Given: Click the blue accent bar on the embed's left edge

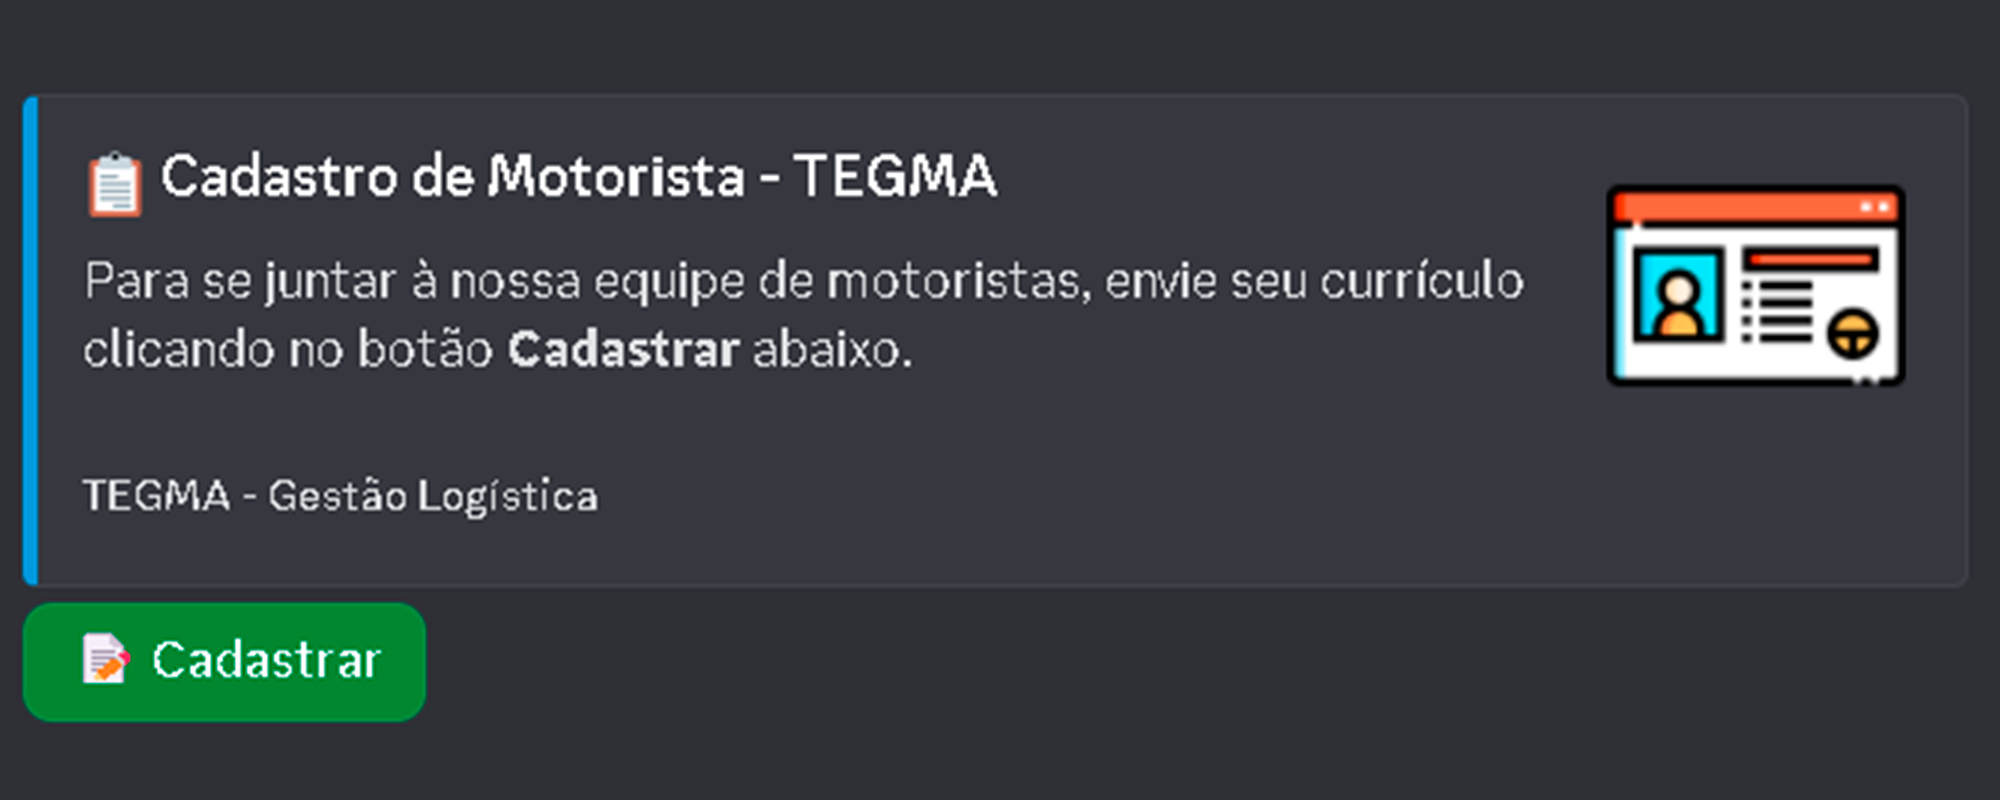Looking at the screenshot, I should pyautogui.click(x=30, y=340).
